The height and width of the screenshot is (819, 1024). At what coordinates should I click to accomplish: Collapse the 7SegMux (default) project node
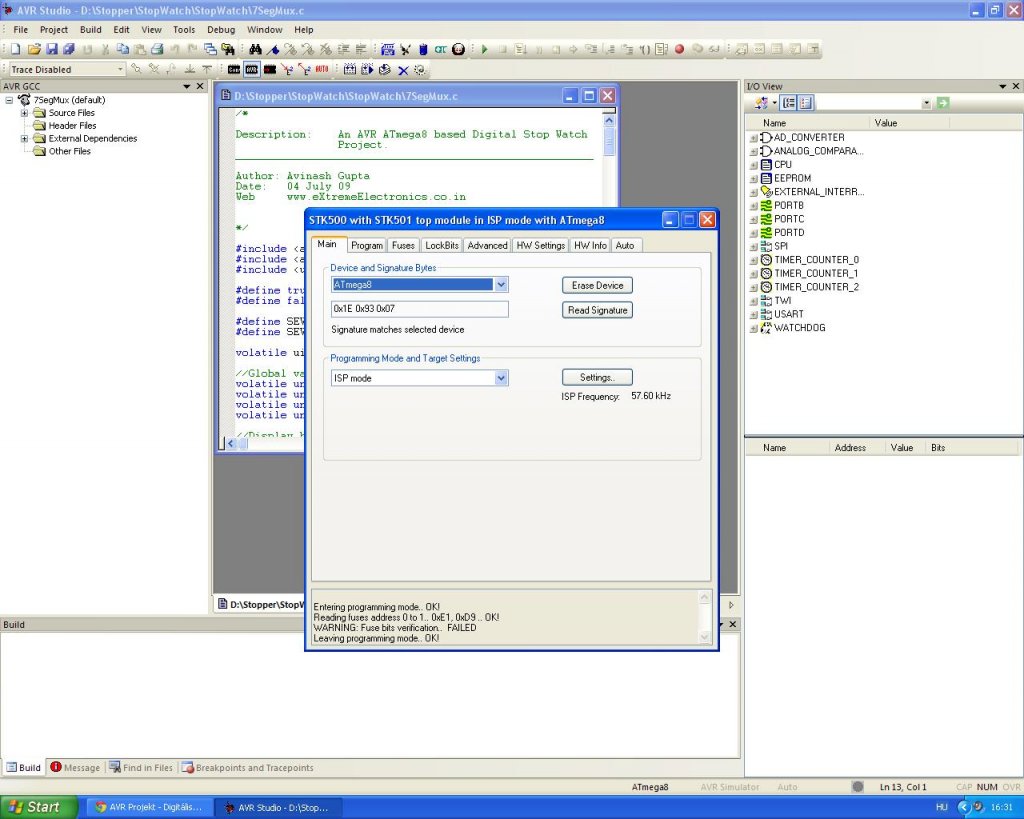[x=9, y=100]
